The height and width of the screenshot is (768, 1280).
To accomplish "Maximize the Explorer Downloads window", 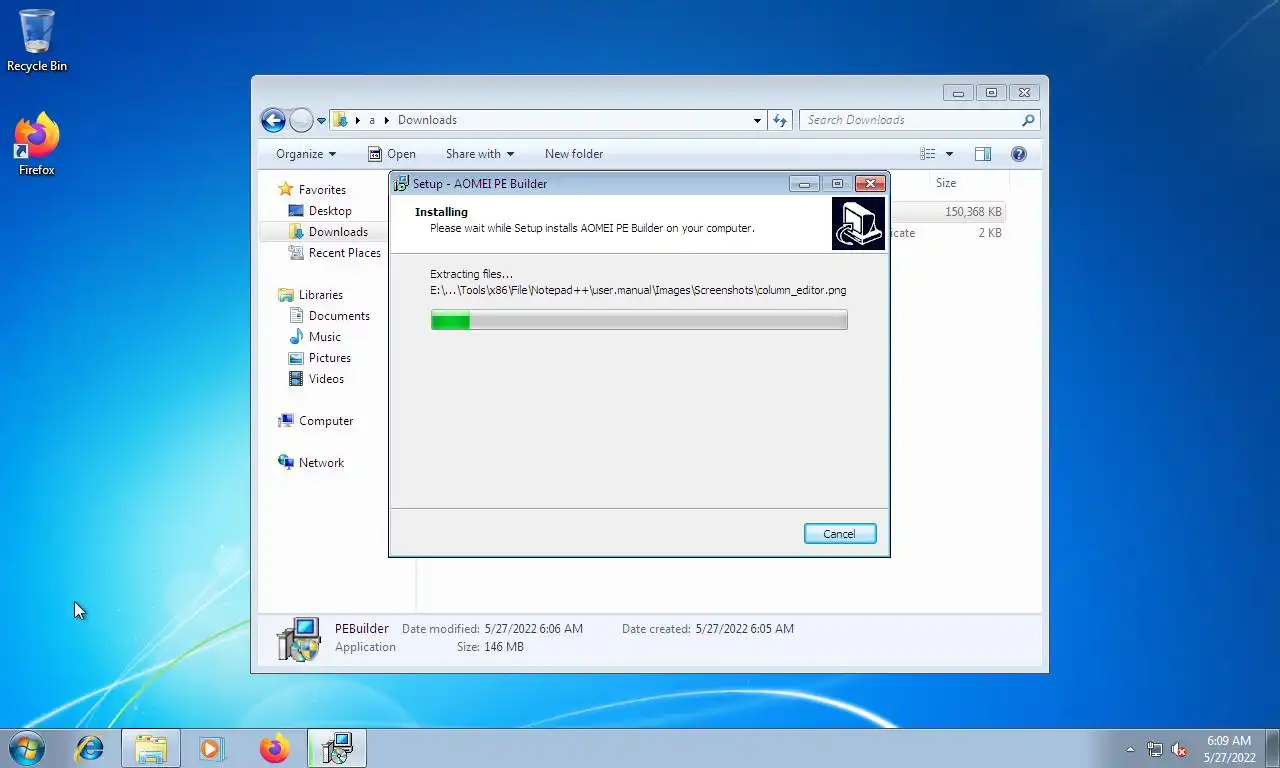I will (x=991, y=93).
